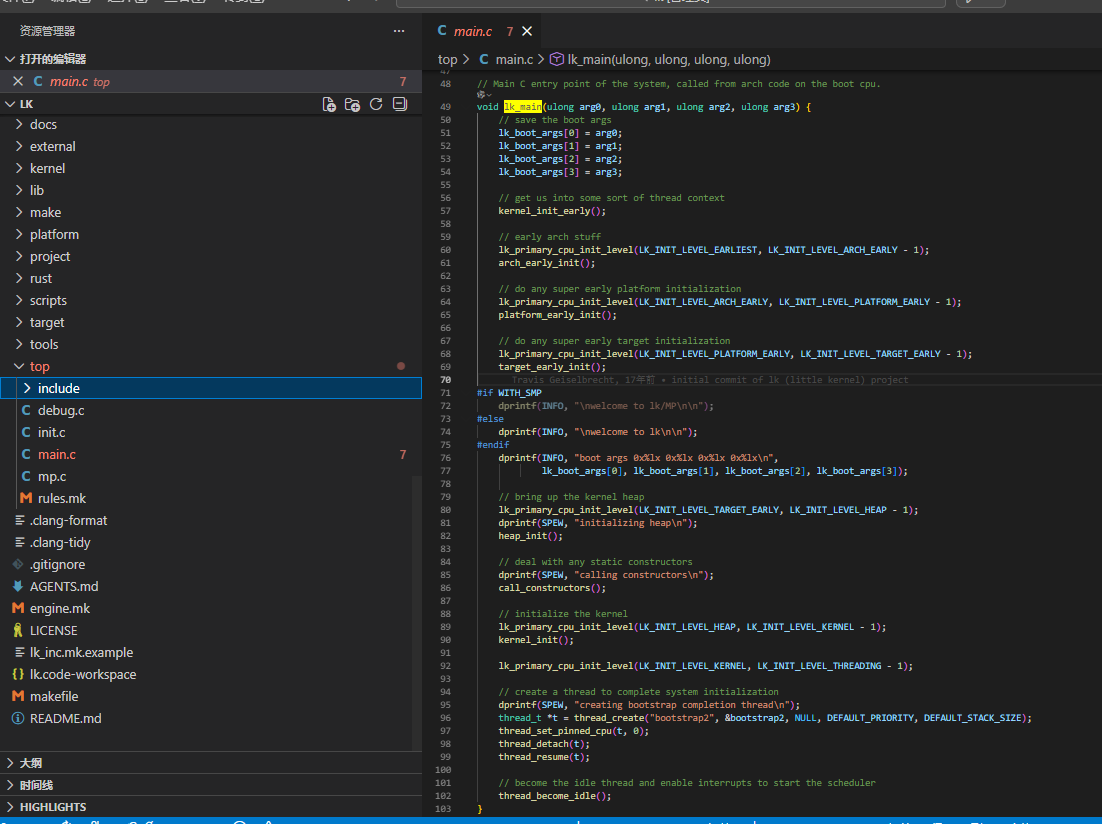This screenshot has height=824, width=1102.
Task: Refresh the LK explorer tree
Action: [x=376, y=104]
